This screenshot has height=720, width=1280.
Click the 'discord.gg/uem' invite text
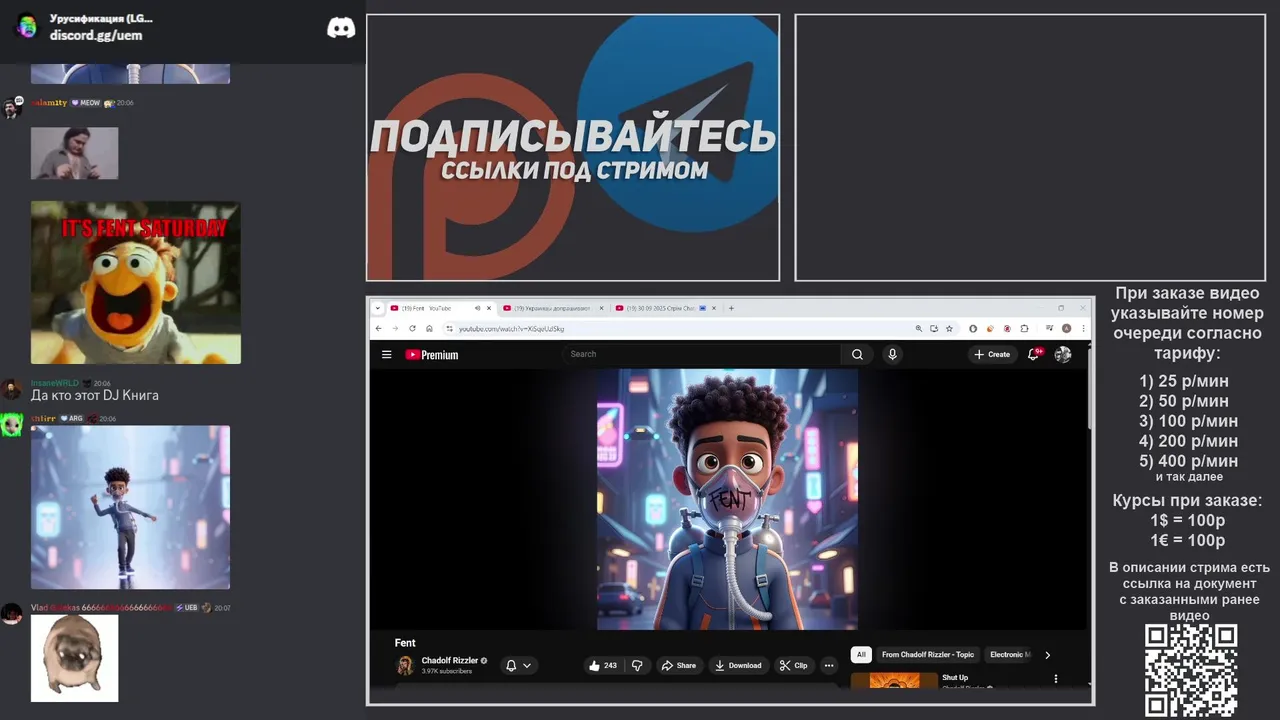pos(96,35)
